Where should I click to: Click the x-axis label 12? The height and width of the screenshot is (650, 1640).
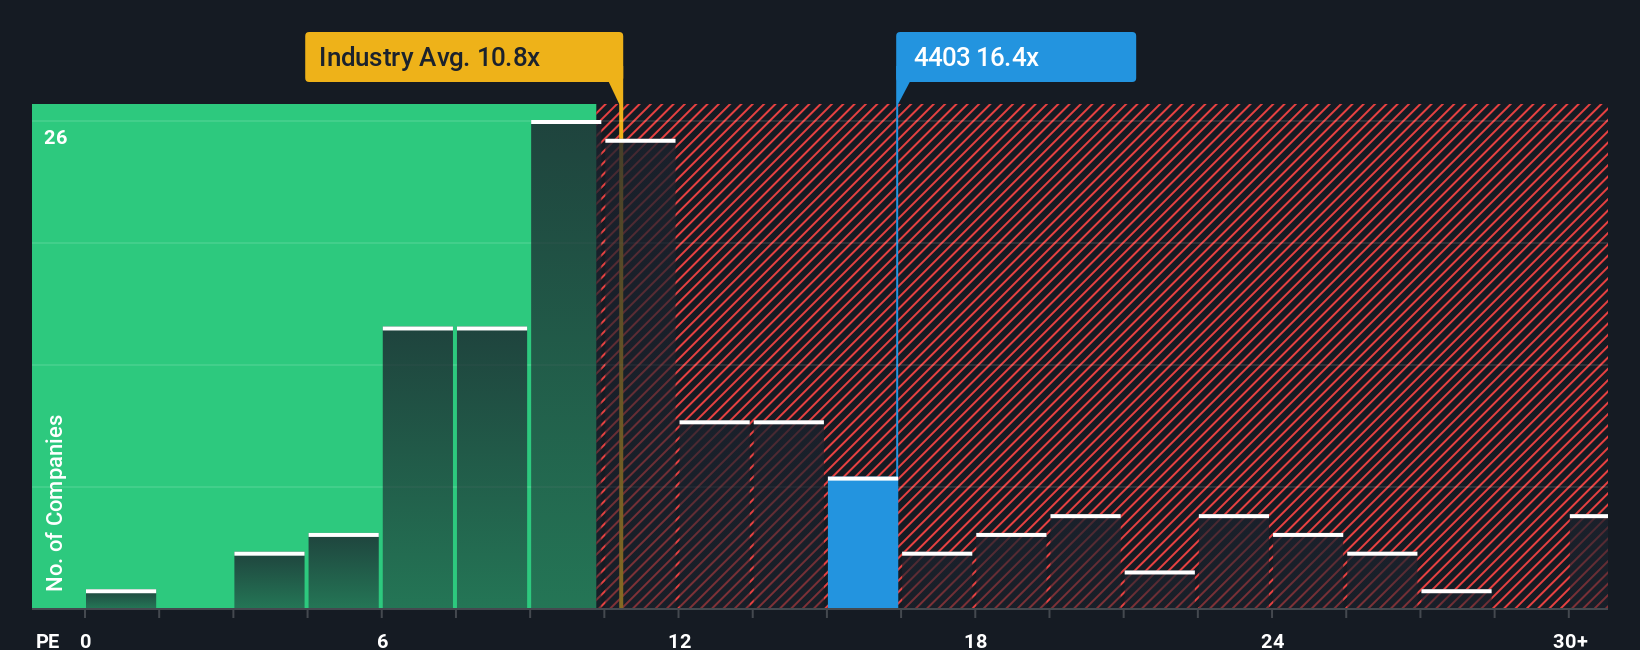click(x=680, y=640)
